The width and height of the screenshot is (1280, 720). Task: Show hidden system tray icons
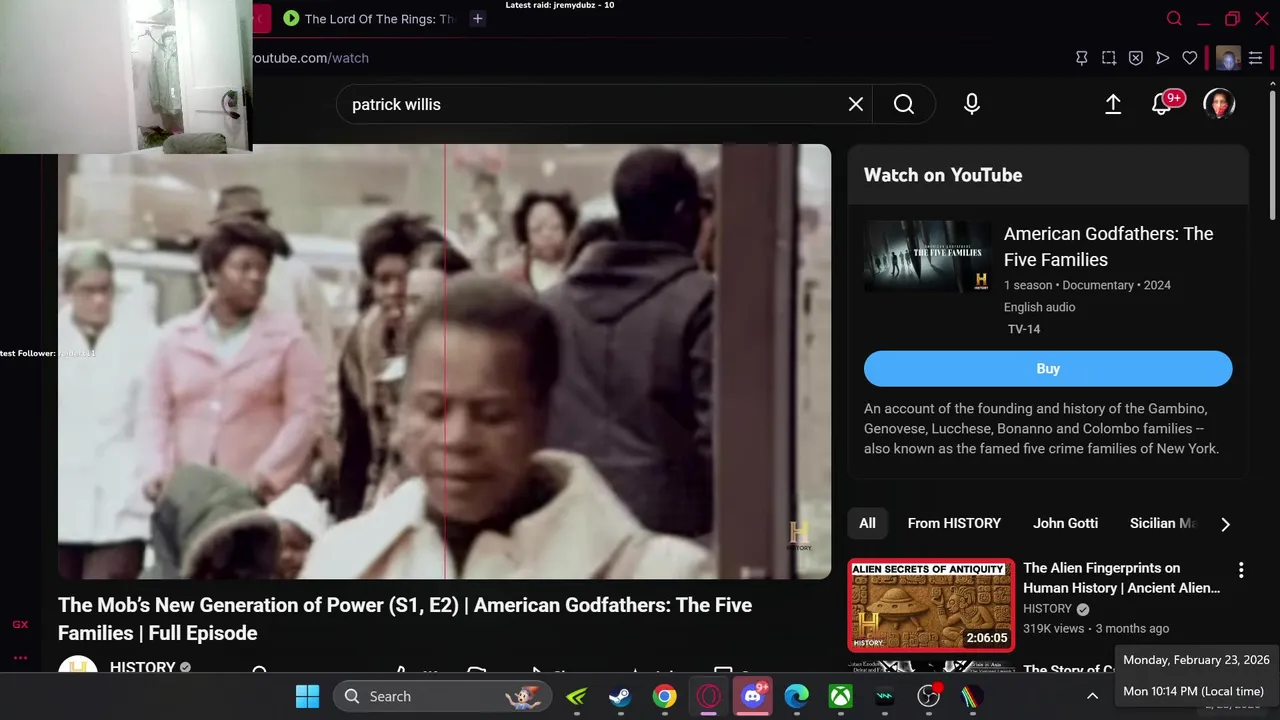[x=1093, y=696]
